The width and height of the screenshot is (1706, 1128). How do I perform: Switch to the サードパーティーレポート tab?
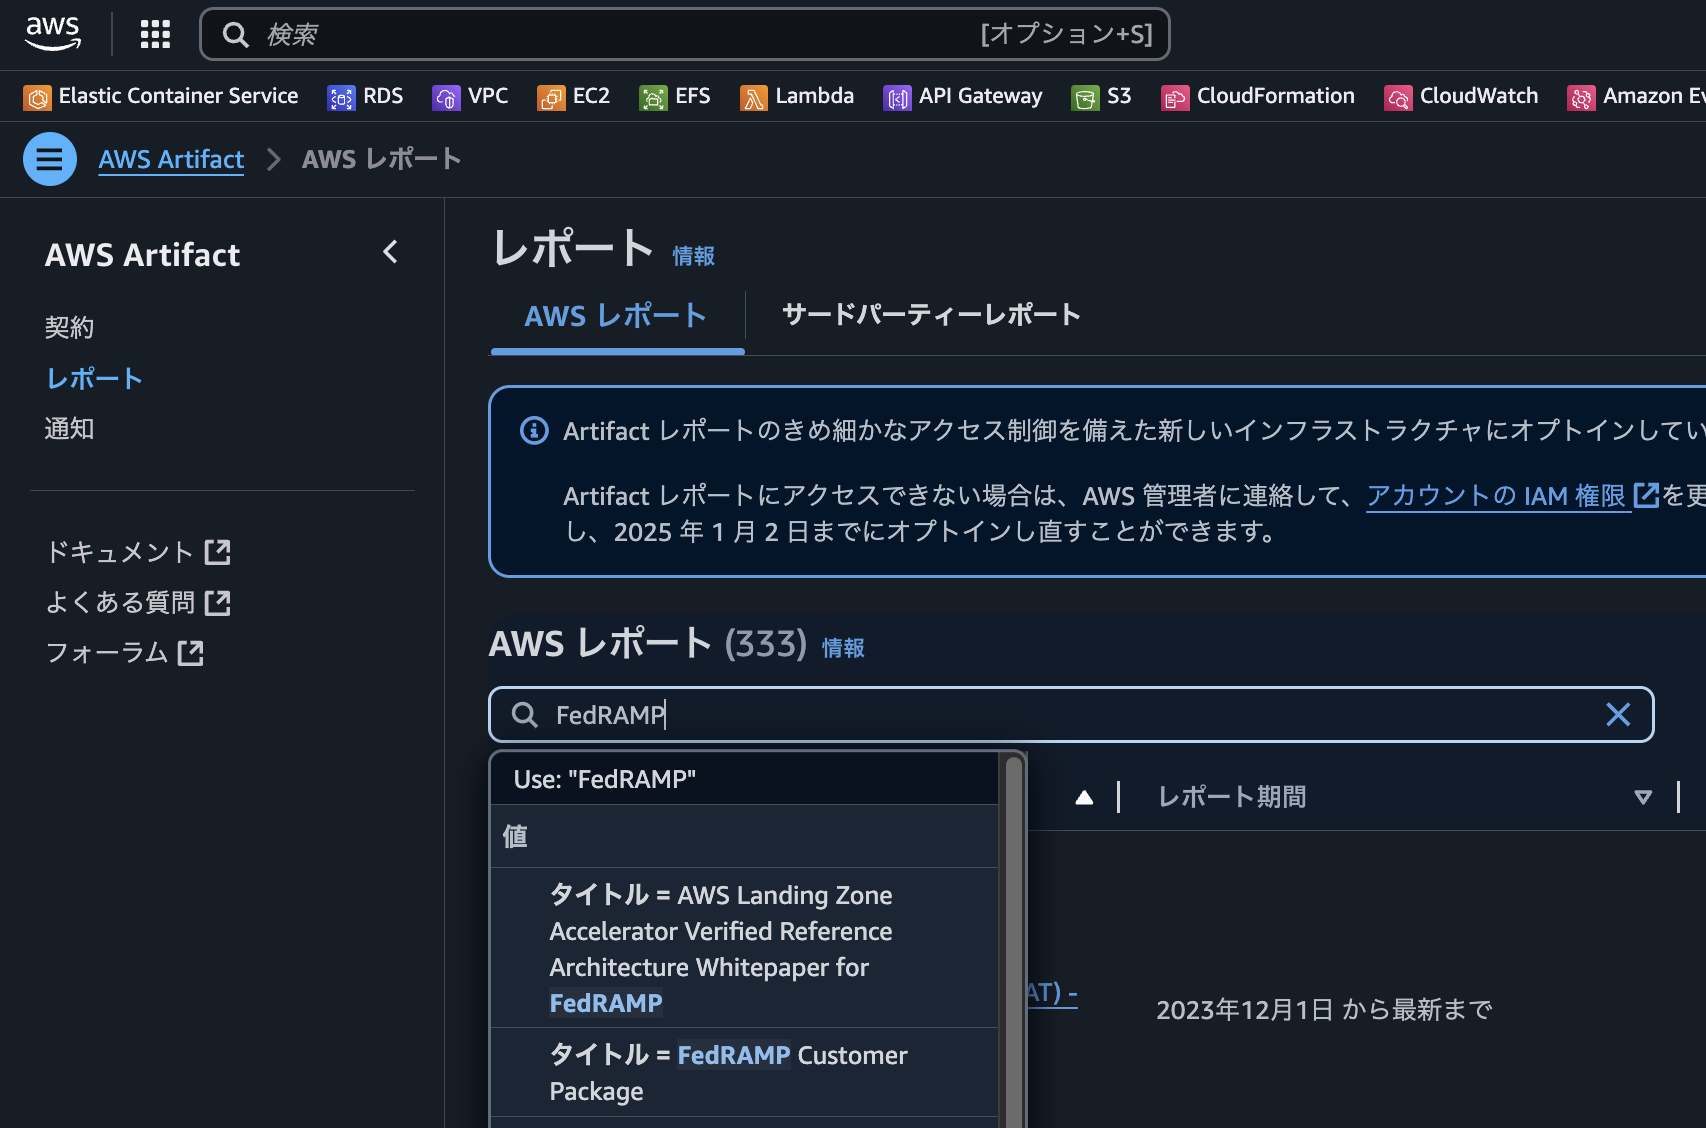point(930,315)
